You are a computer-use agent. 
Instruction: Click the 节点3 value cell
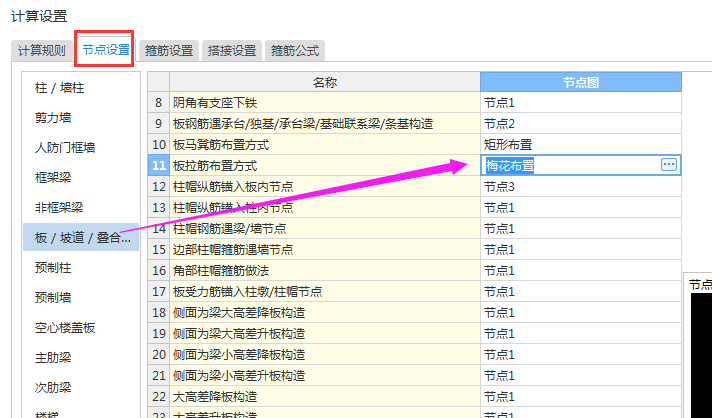(x=581, y=187)
